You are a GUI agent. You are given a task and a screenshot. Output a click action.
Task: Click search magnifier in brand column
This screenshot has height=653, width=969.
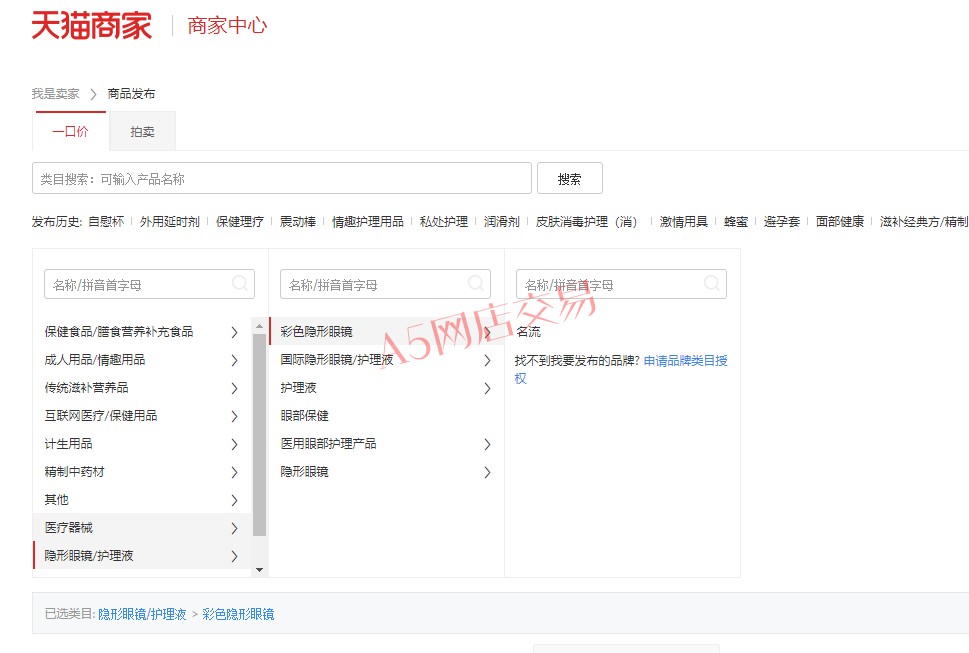pyautogui.click(x=712, y=284)
